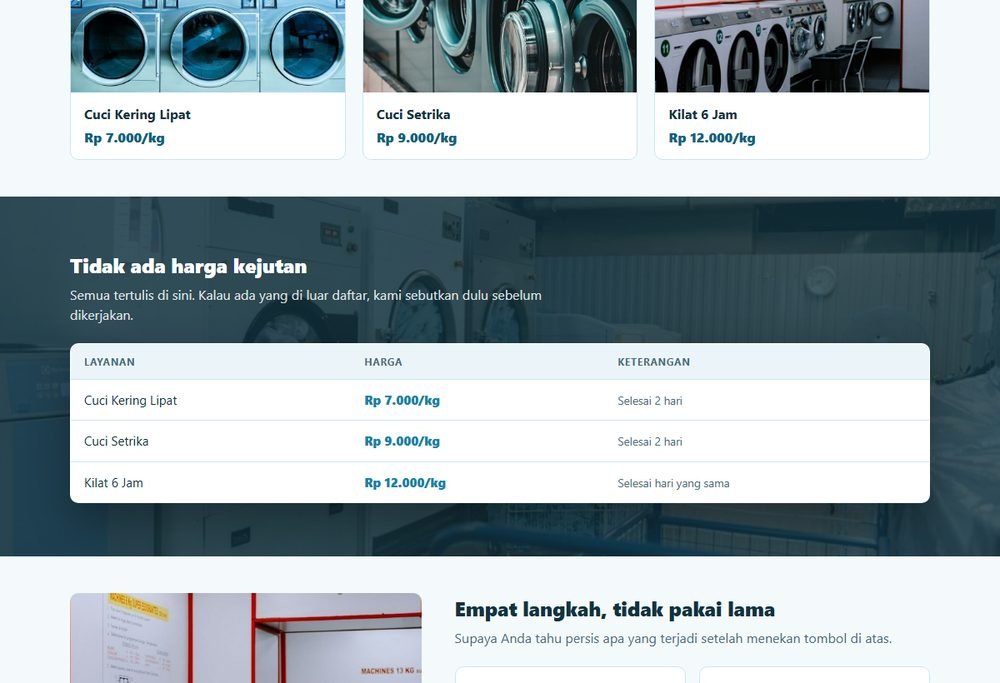Click the KETERANGAN column header
Image resolution: width=1000 pixels, height=683 pixels.
[654, 362]
